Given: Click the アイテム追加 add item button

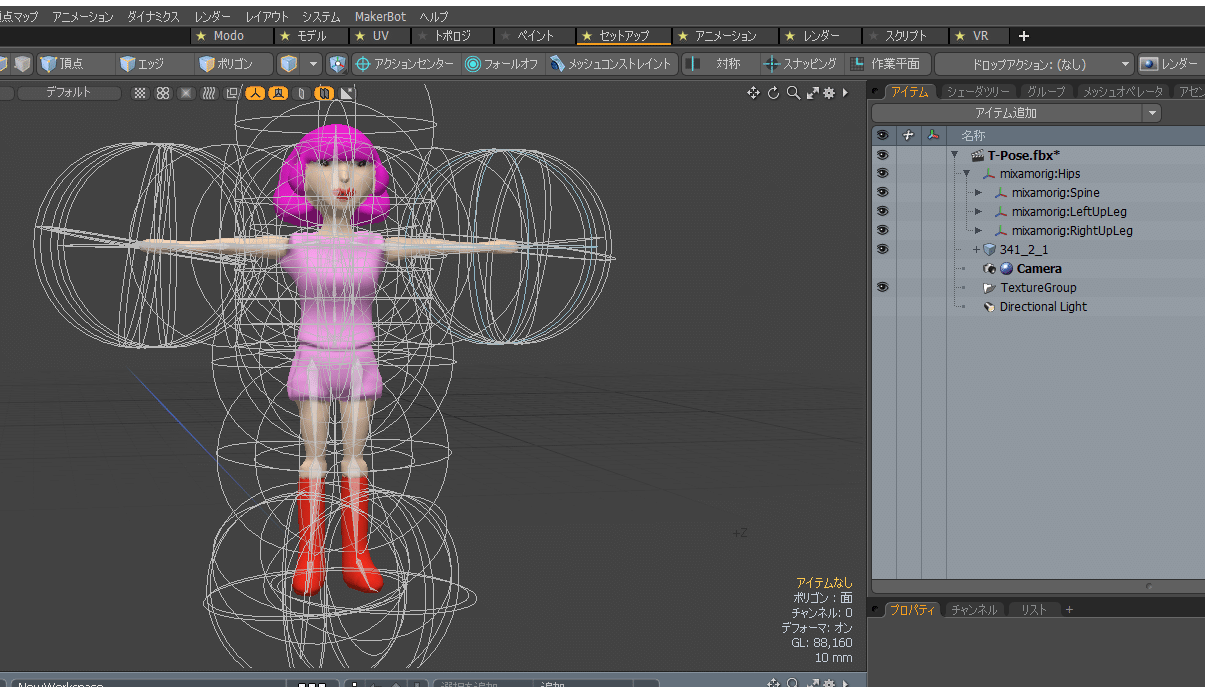Looking at the screenshot, I should click(x=1007, y=113).
